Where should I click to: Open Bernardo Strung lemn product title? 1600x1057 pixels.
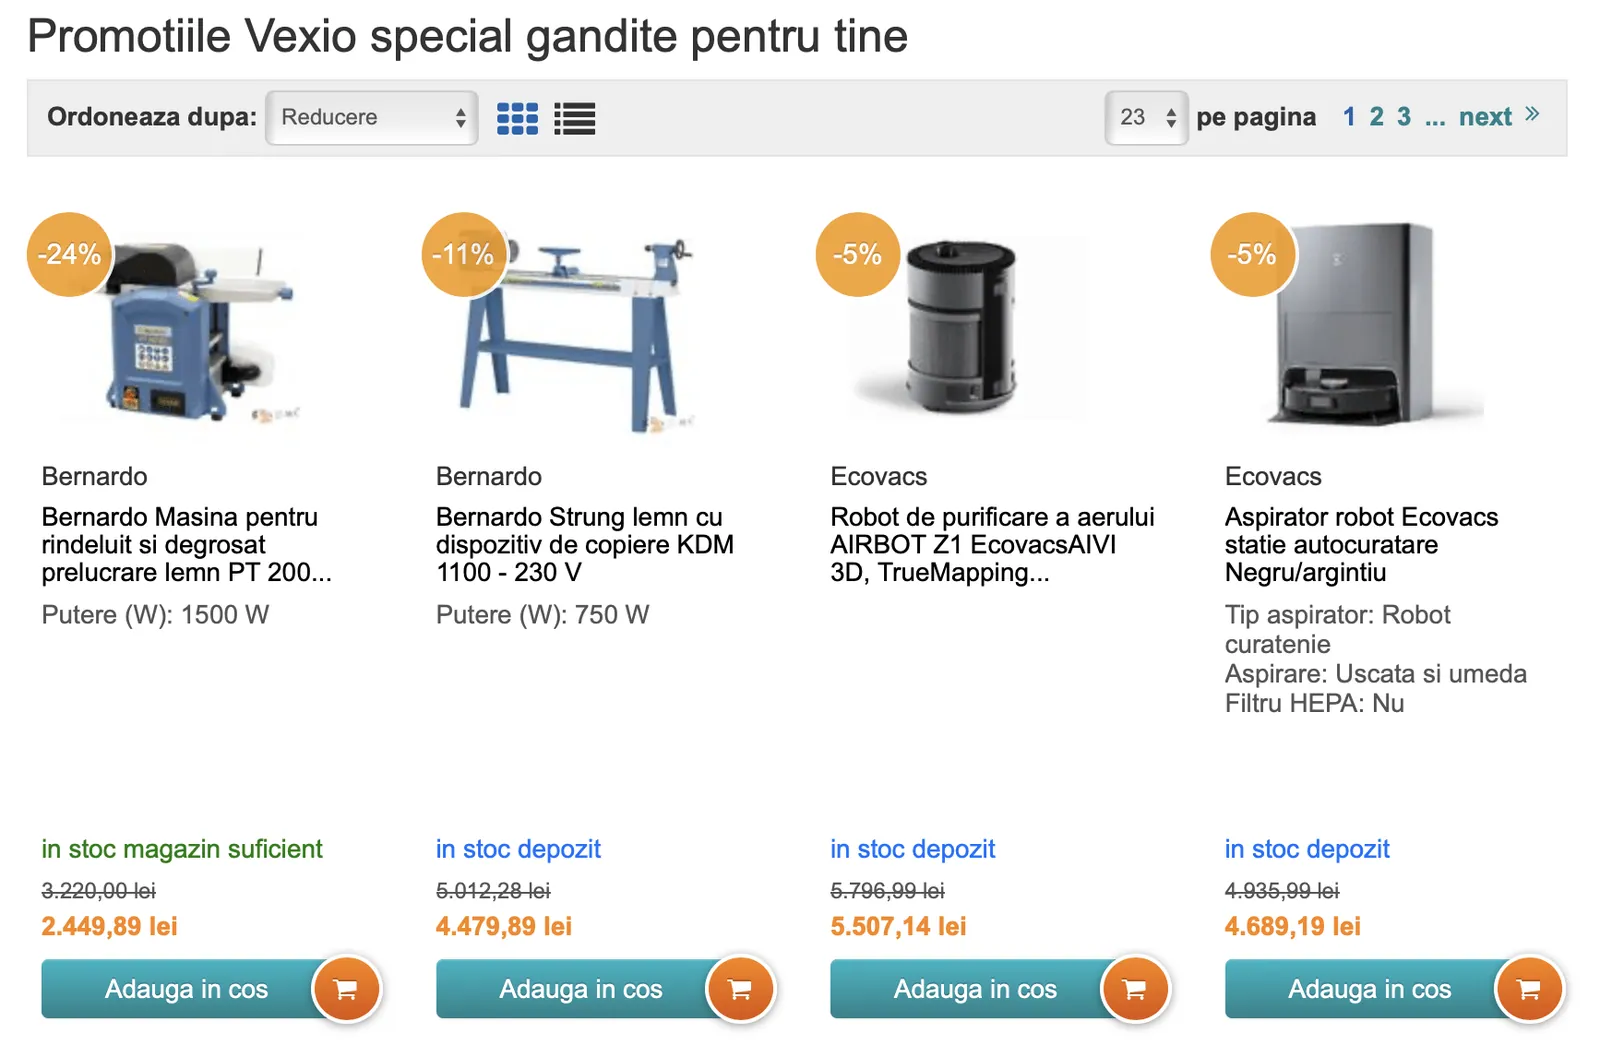584,545
